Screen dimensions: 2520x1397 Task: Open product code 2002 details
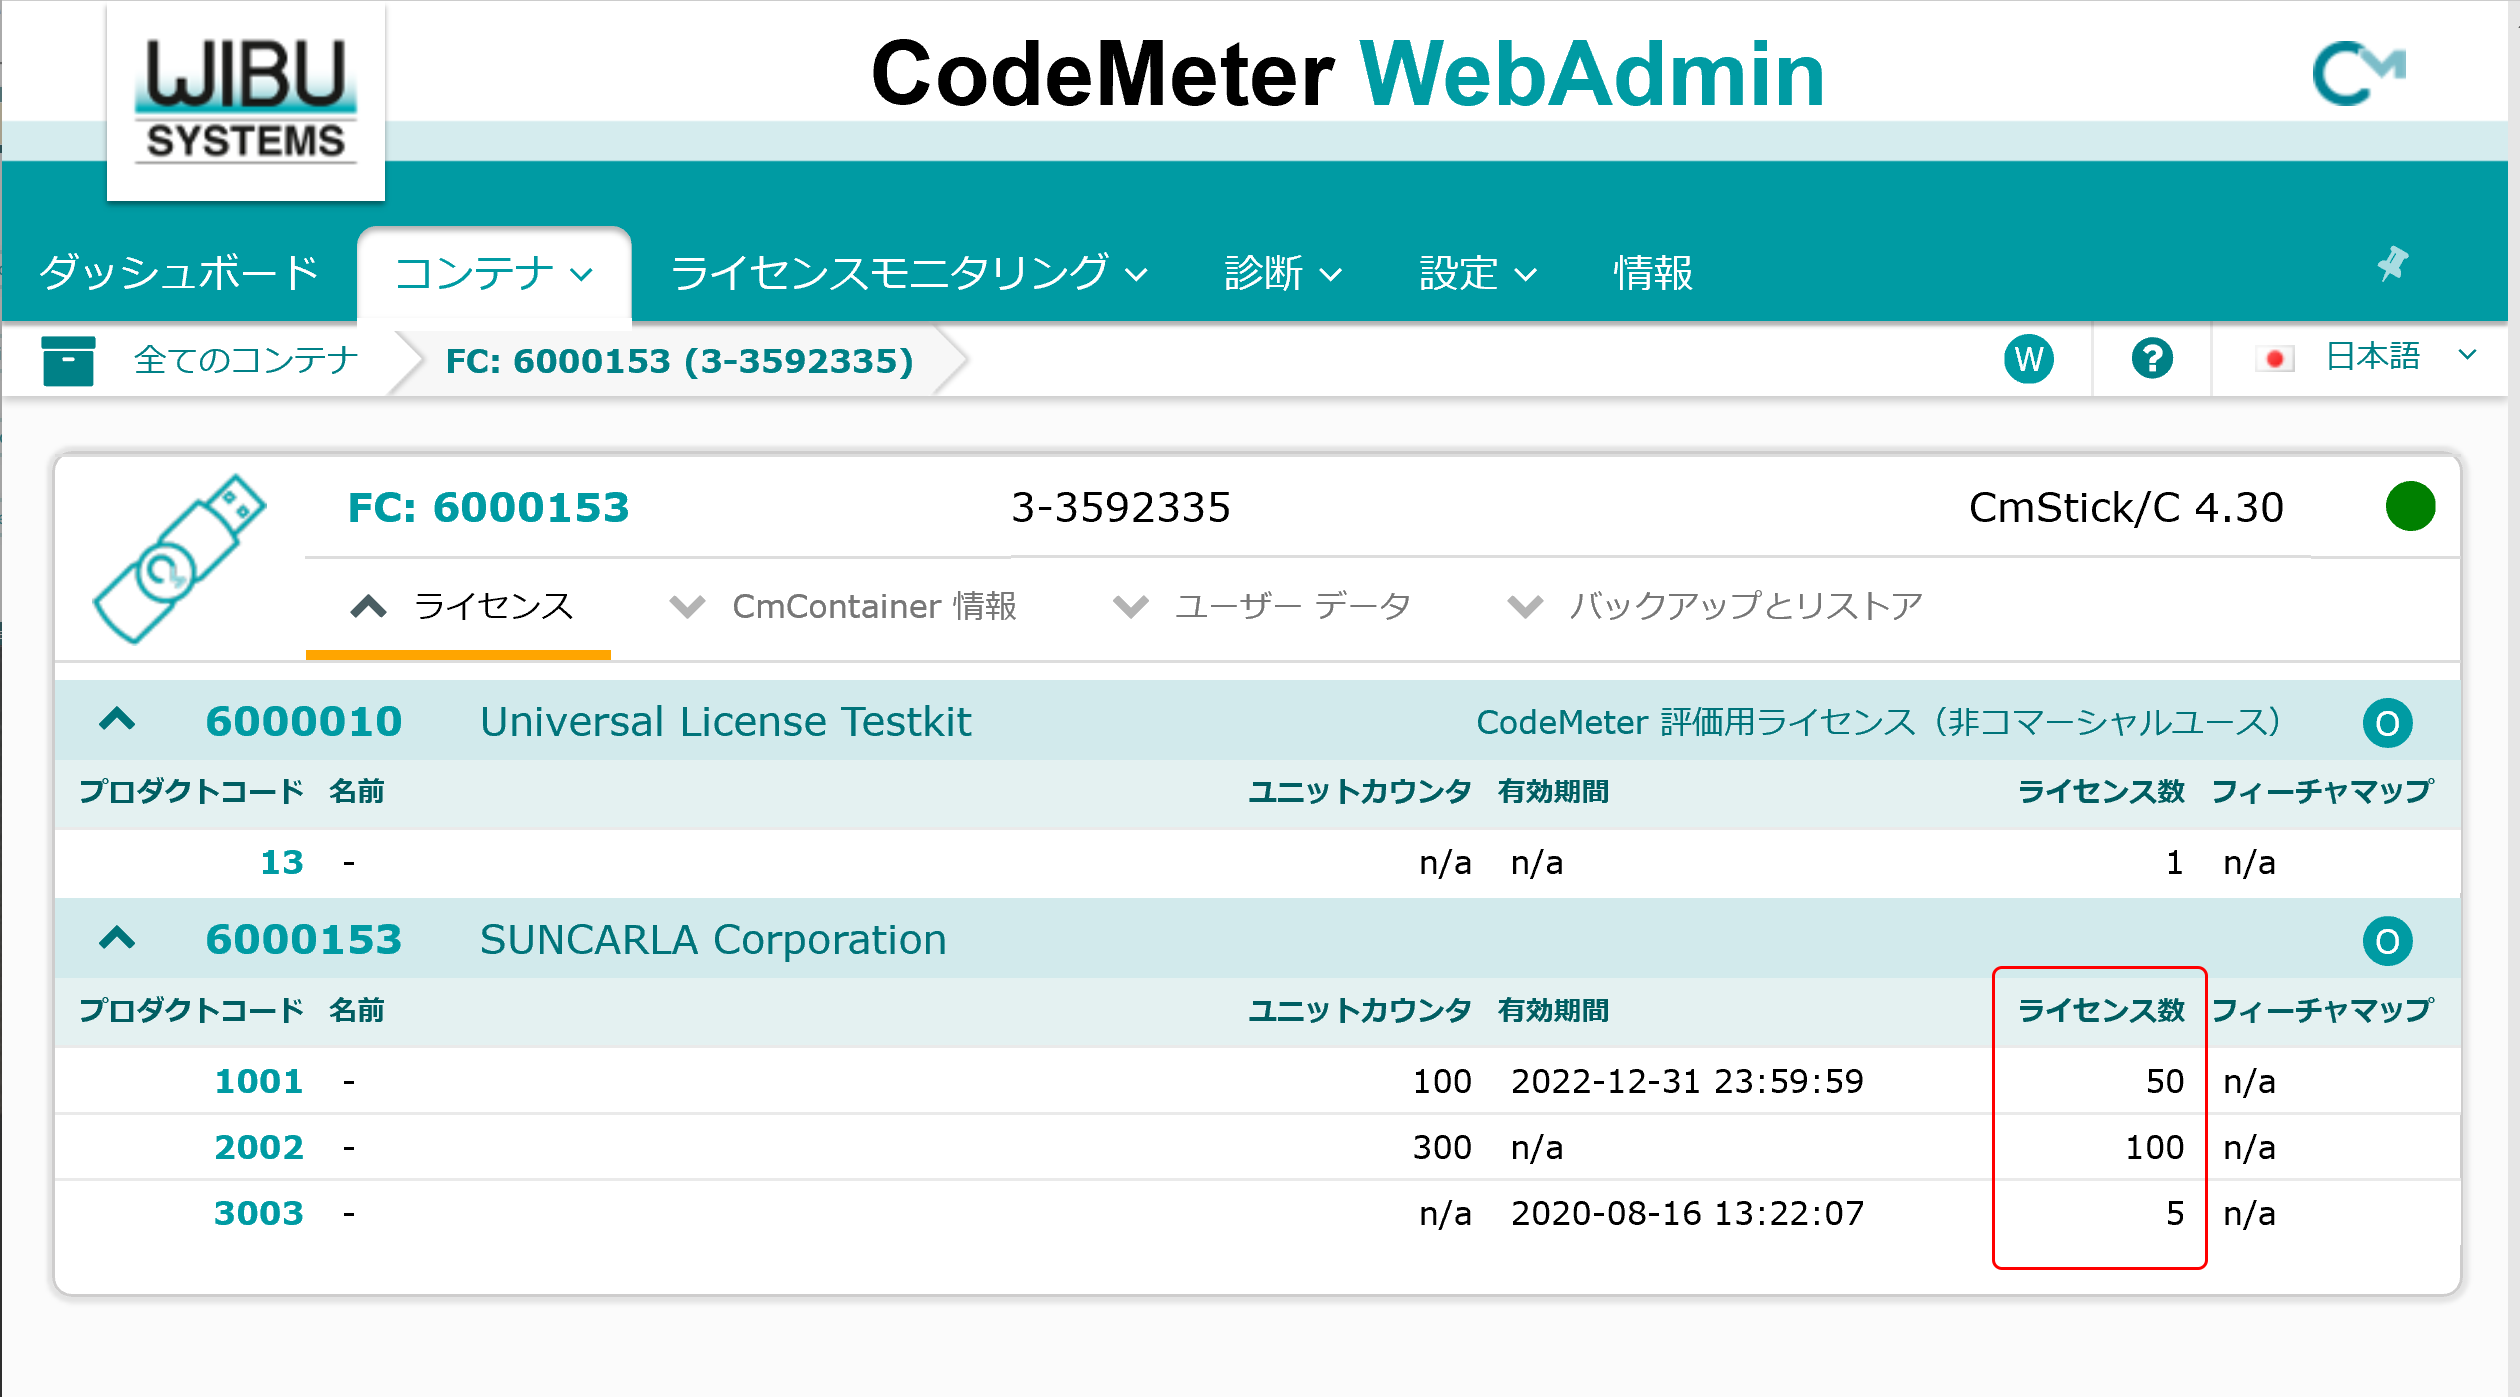(x=259, y=1147)
